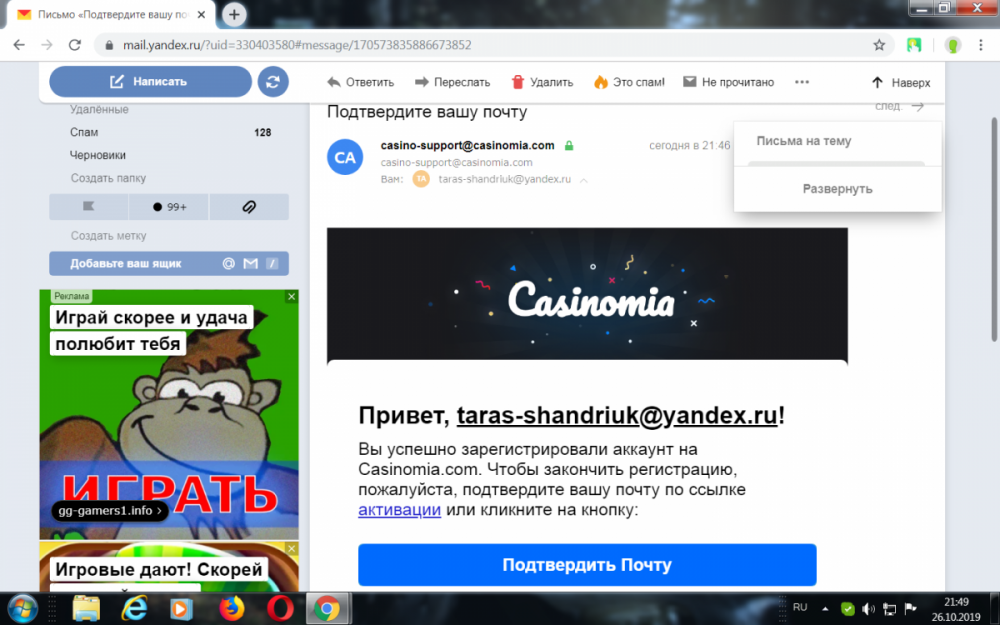Screen dimensions: 1000x625
Task: Close the monkey advertisement banner
Action: [292, 296]
